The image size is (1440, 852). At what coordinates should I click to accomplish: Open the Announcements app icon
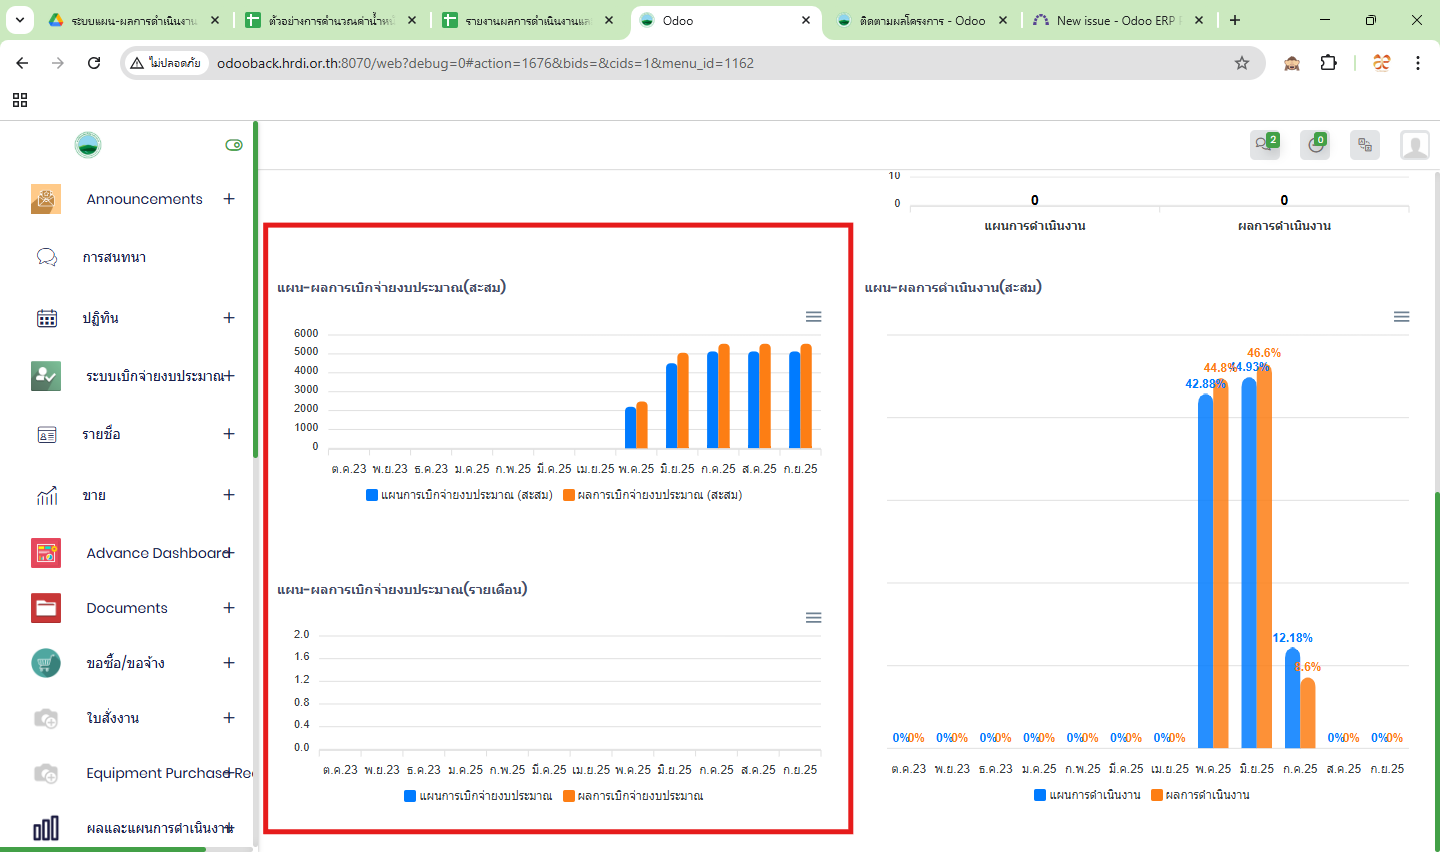46,199
